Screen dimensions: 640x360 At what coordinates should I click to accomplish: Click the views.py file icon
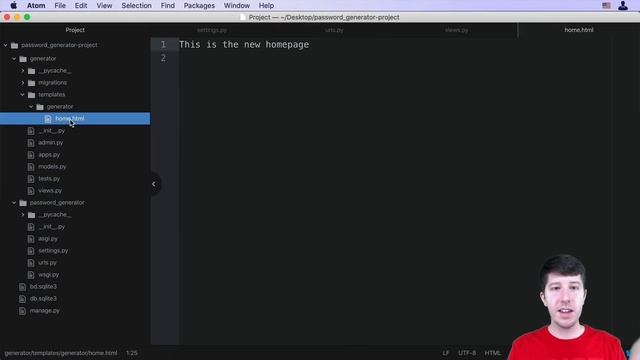(31, 191)
